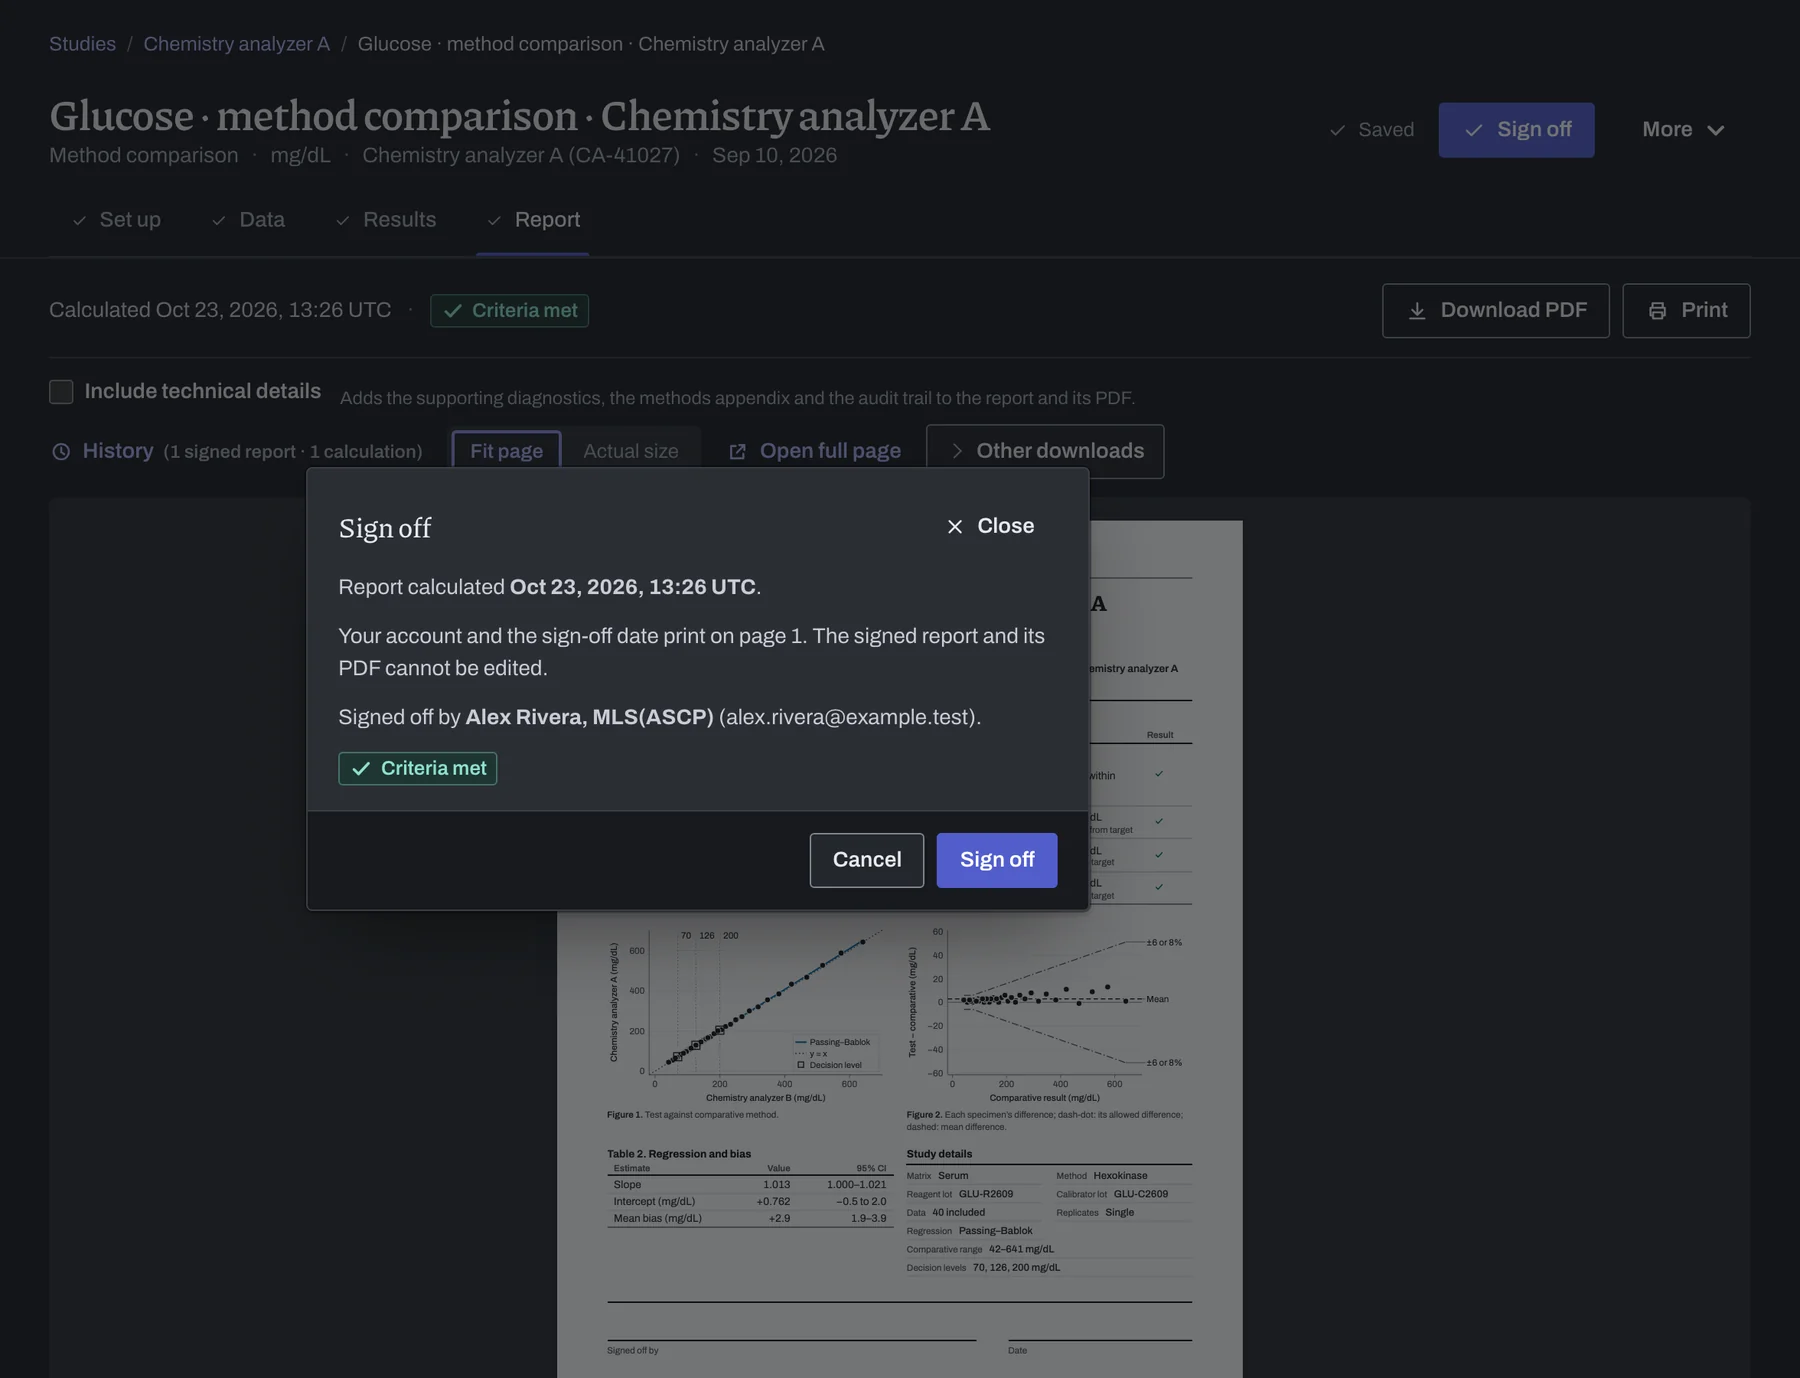Image resolution: width=1800 pixels, height=1378 pixels.
Task: Open the Results tab
Action: (386, 220)
